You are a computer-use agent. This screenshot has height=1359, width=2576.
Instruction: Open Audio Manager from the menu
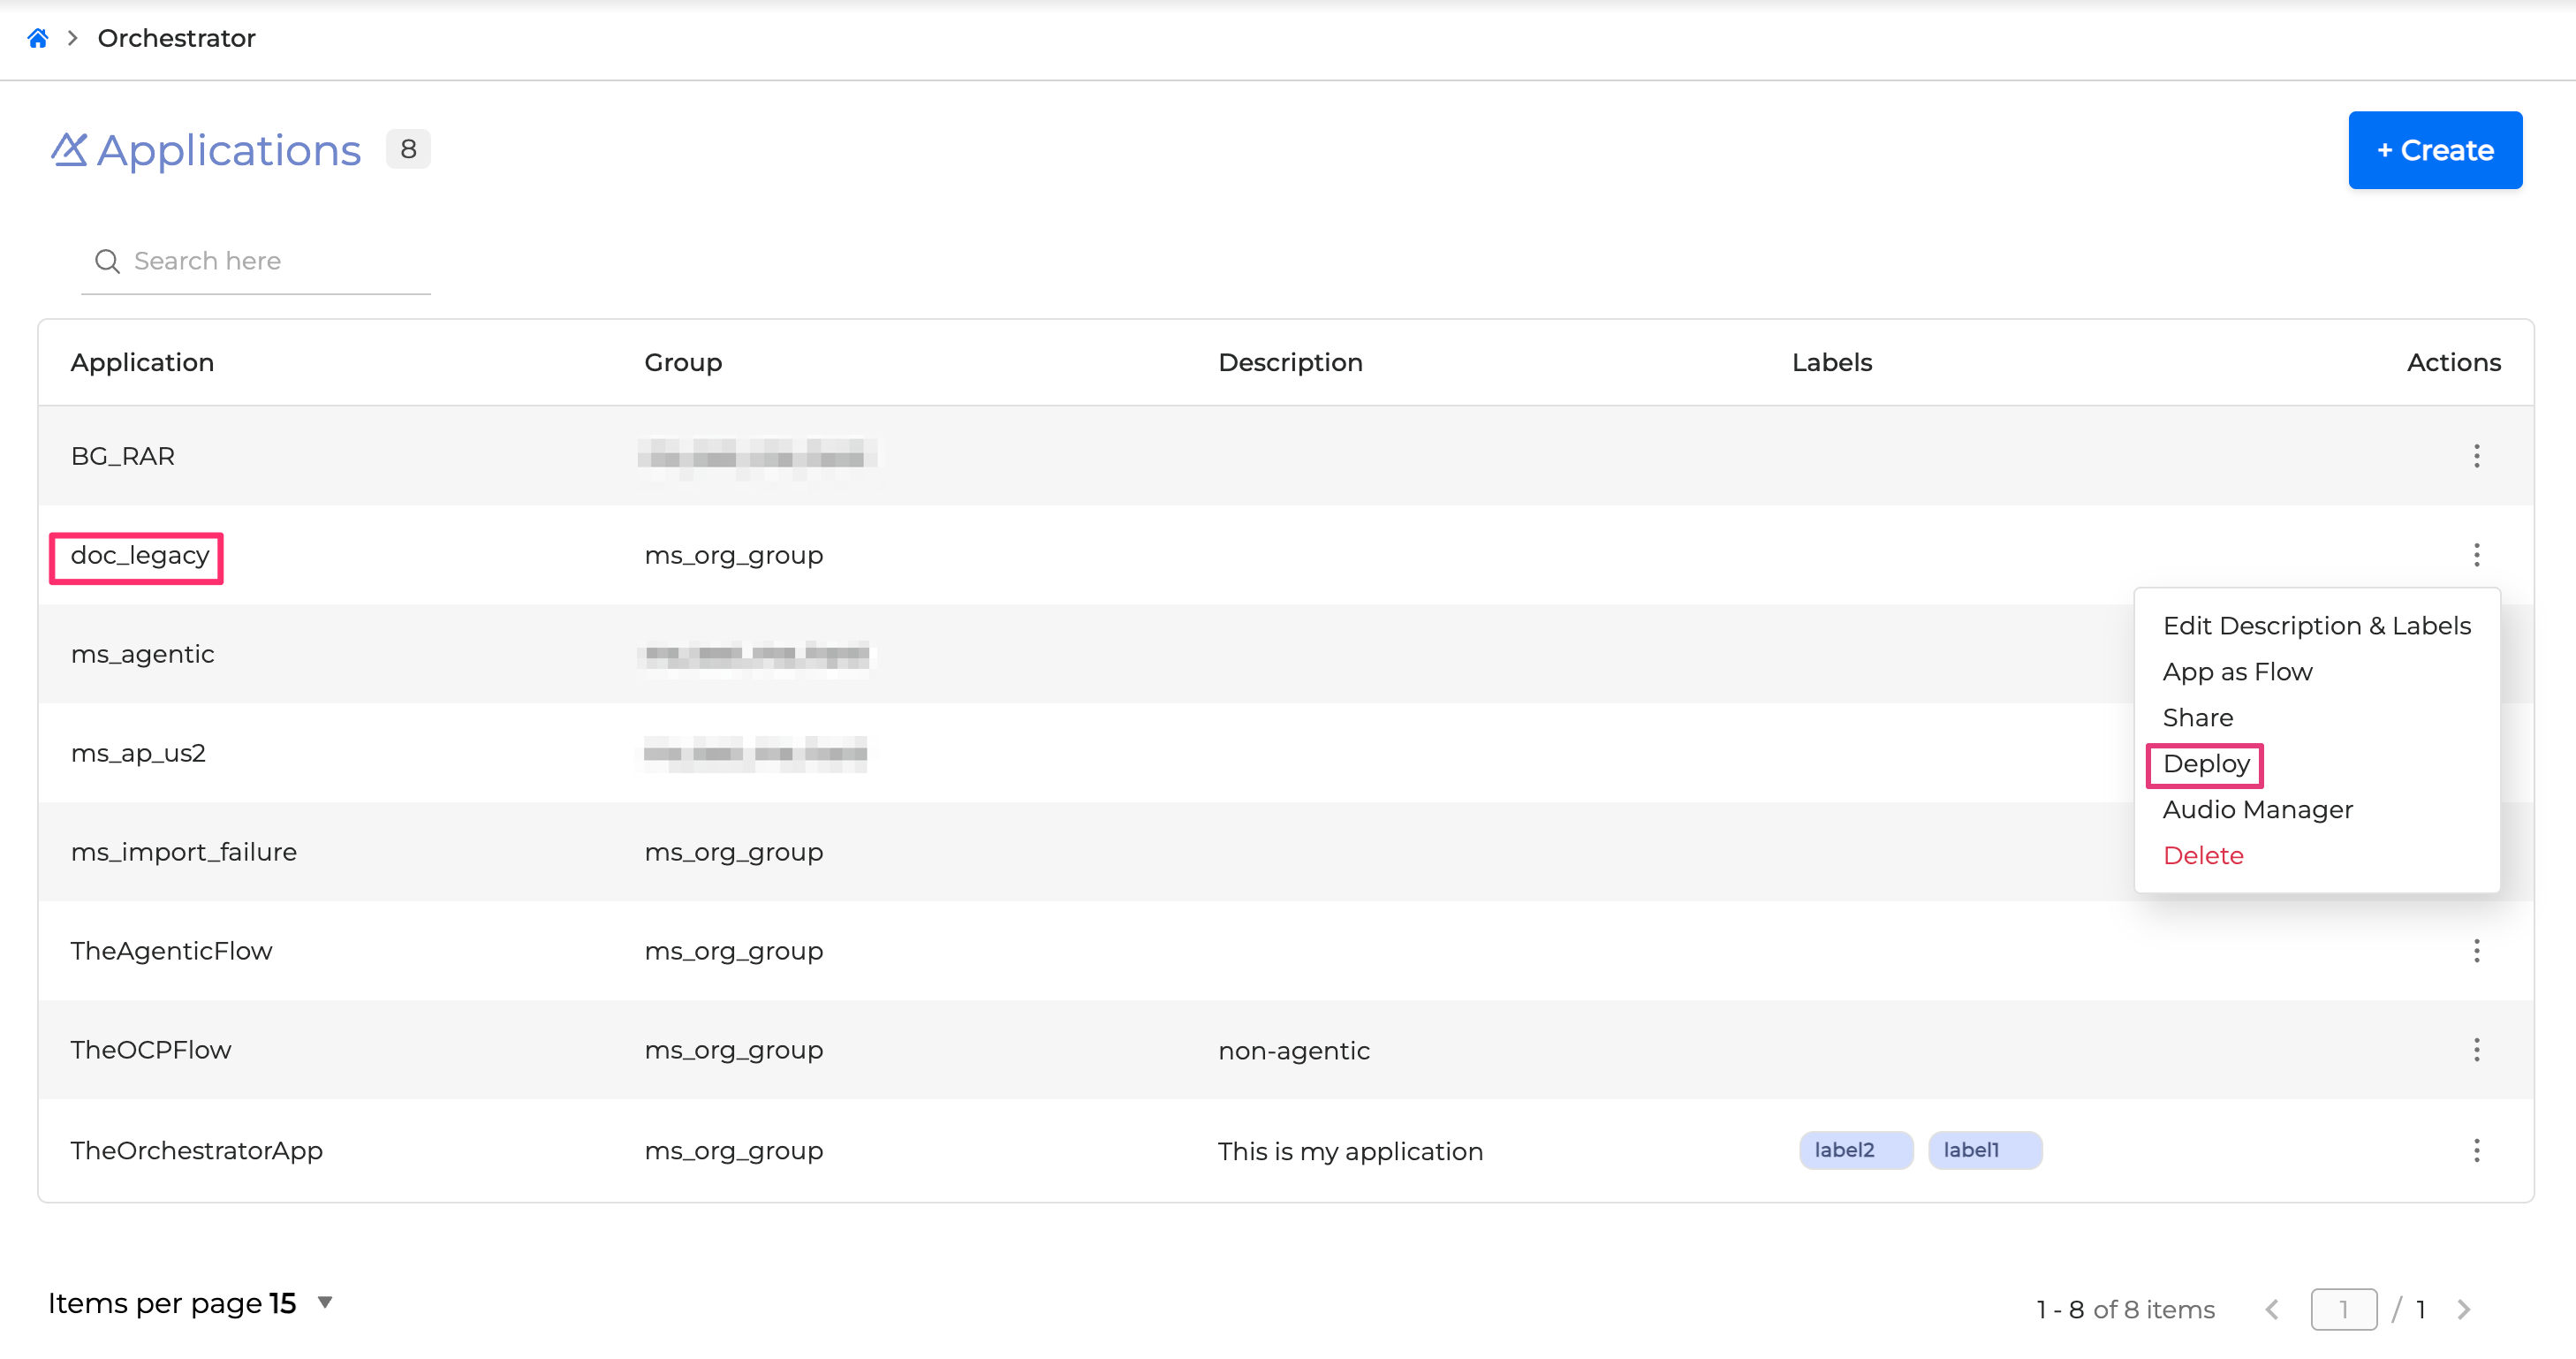pyautogui.click(x=2257, y=810)
